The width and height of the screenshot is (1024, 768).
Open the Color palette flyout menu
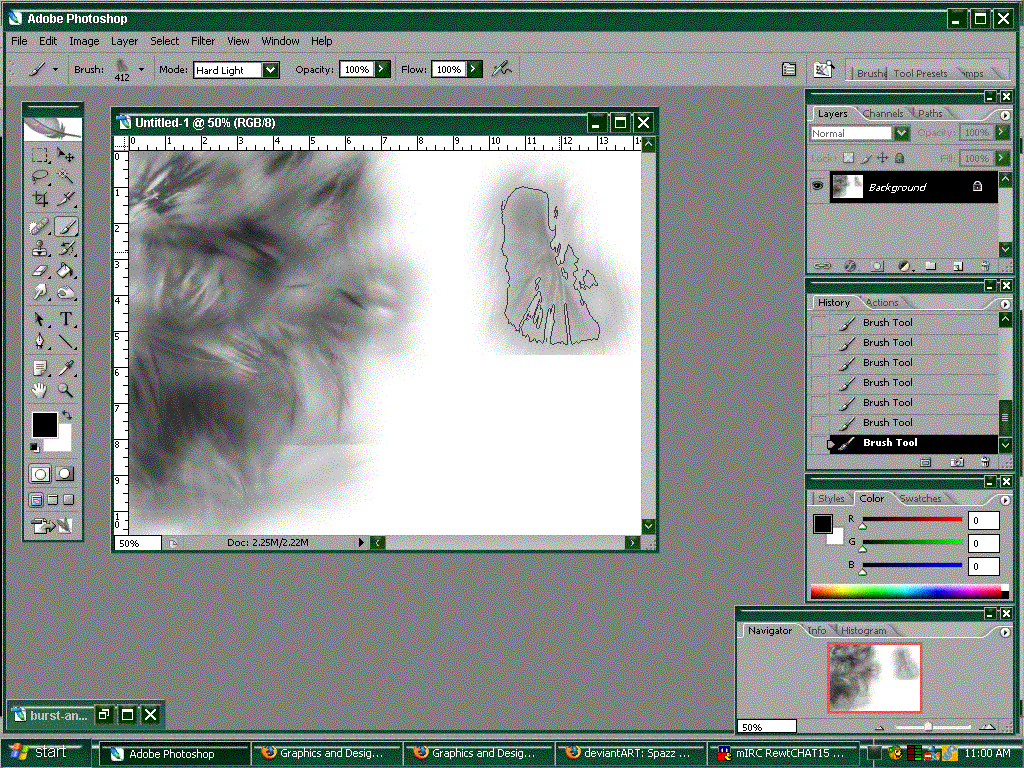[x=1004, y=500]
